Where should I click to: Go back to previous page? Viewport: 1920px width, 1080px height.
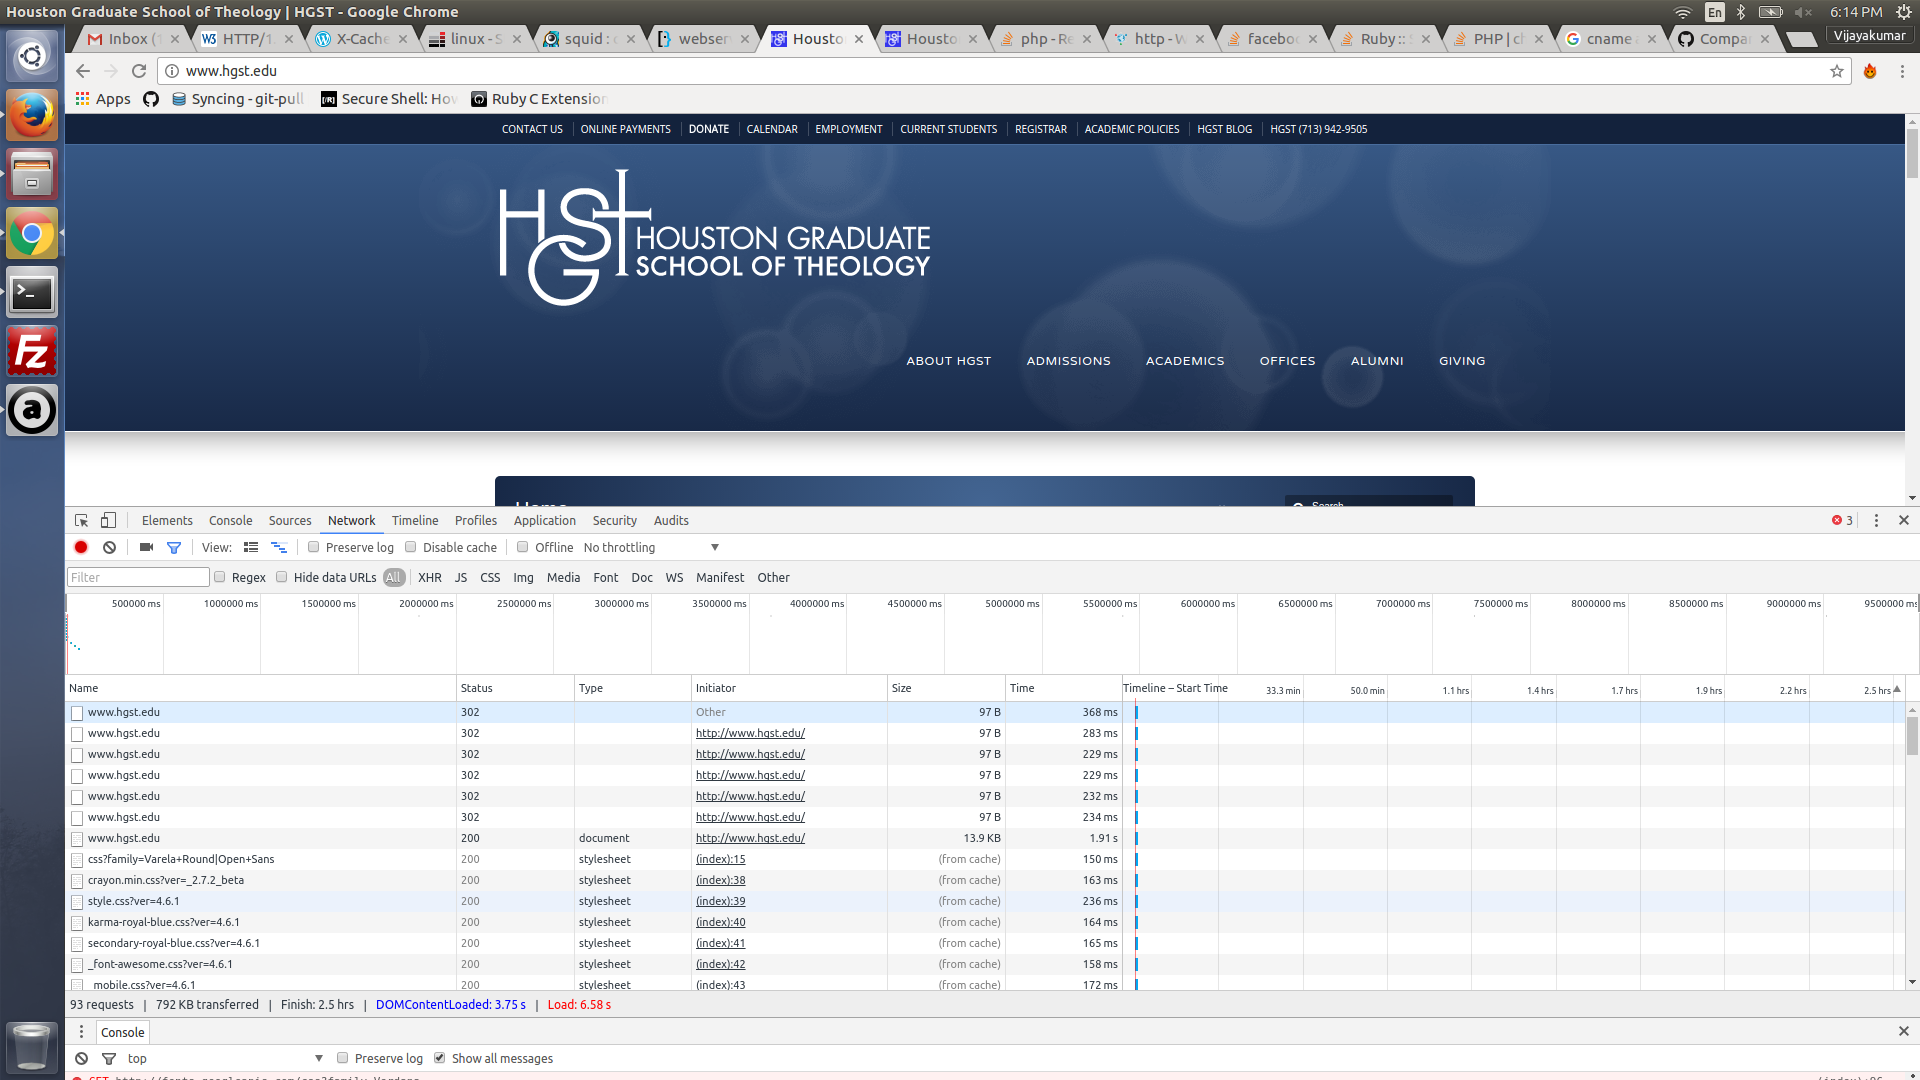pyautogui.click(x=83, y=71)
